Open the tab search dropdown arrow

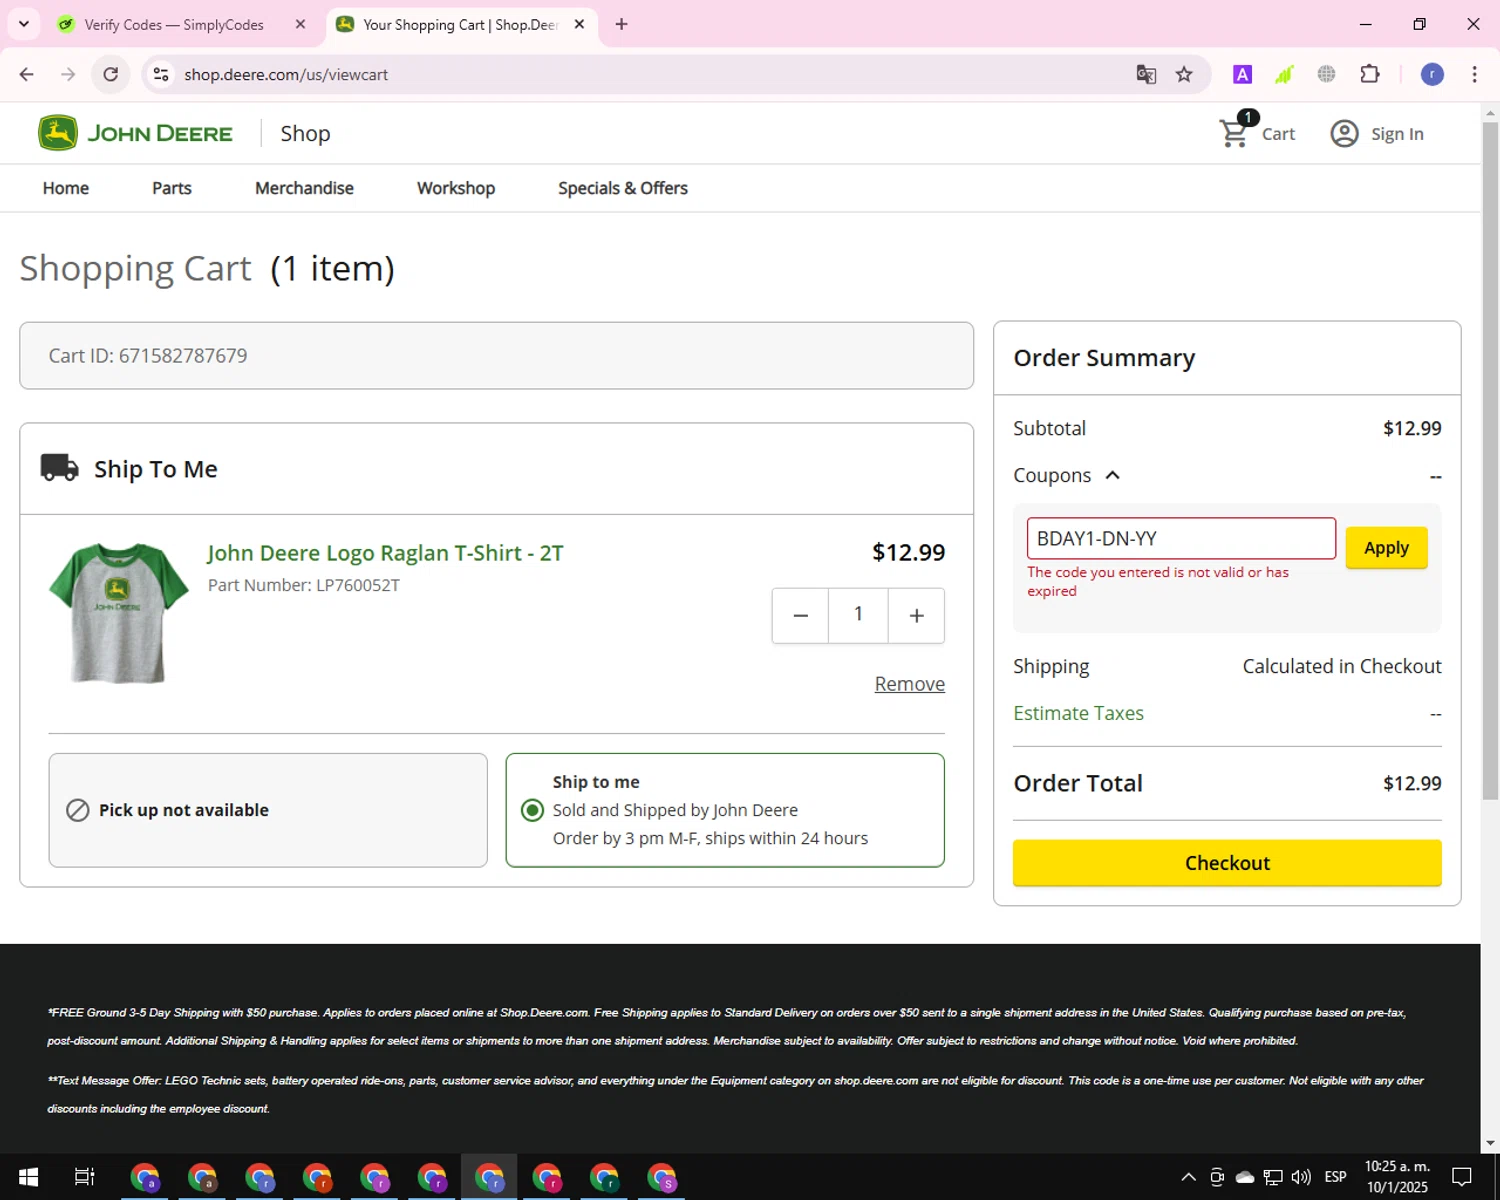pos(24,24)
